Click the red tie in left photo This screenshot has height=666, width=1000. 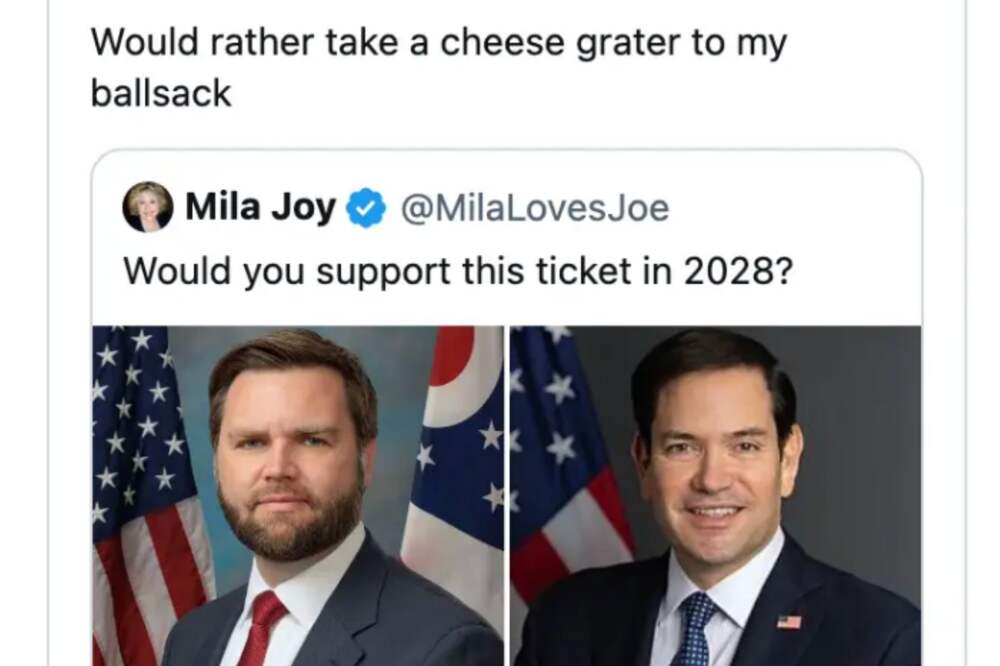tap(263, 628)
